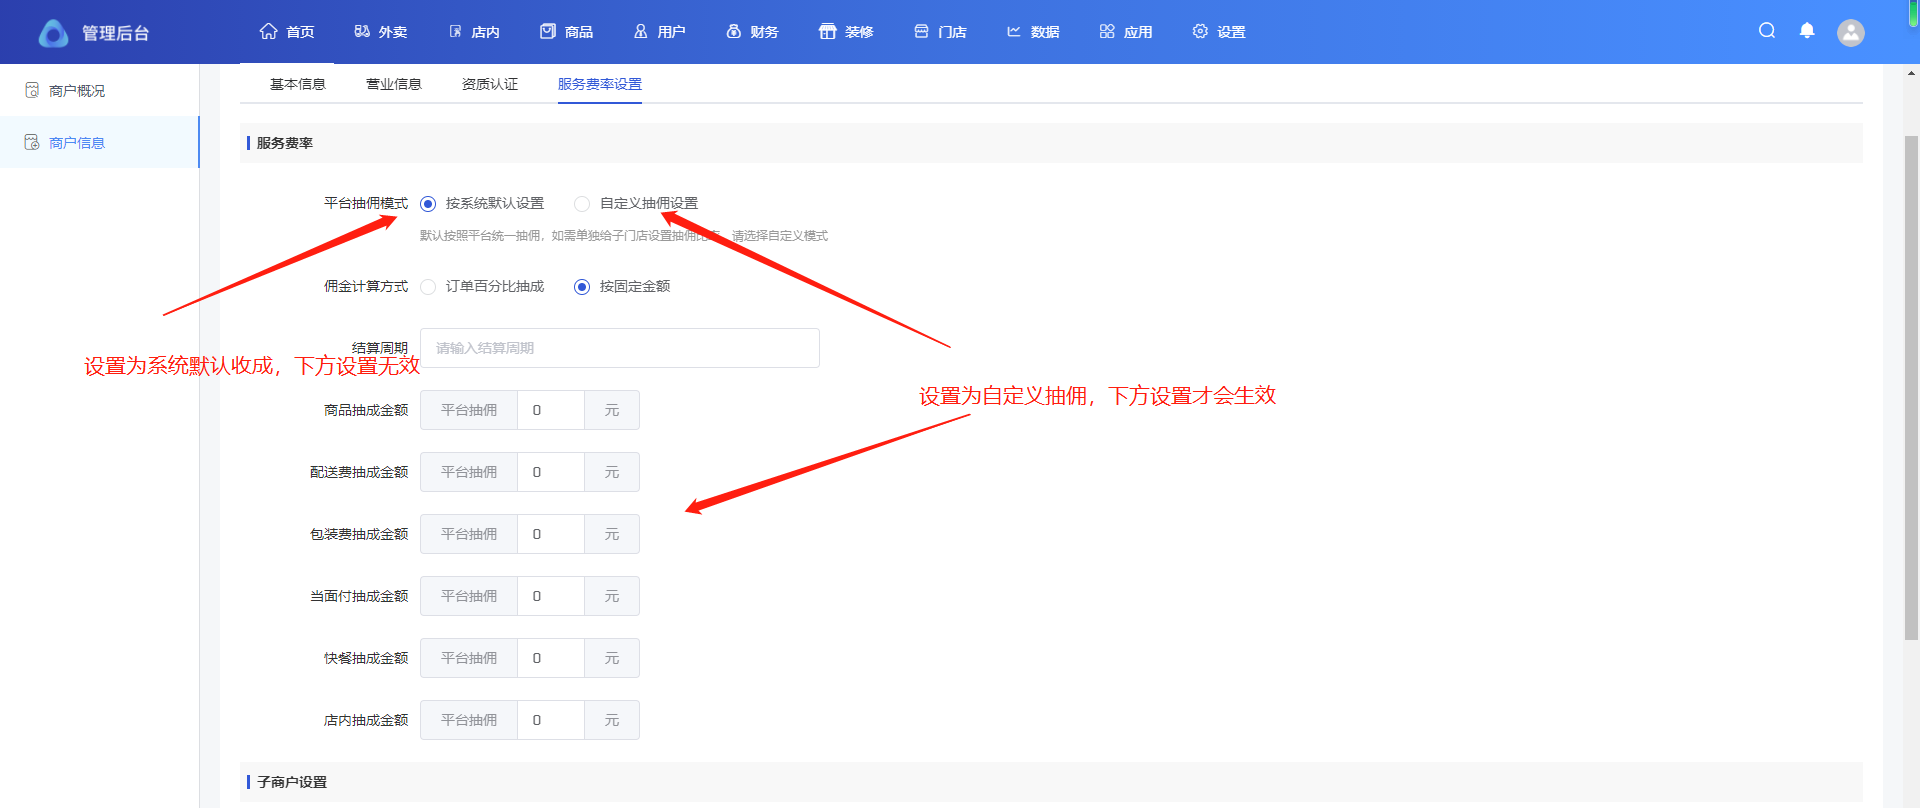Choose 订单百分比抽成 radio button
Viewport: 1920px width, 808px height.
click(428, 287)
